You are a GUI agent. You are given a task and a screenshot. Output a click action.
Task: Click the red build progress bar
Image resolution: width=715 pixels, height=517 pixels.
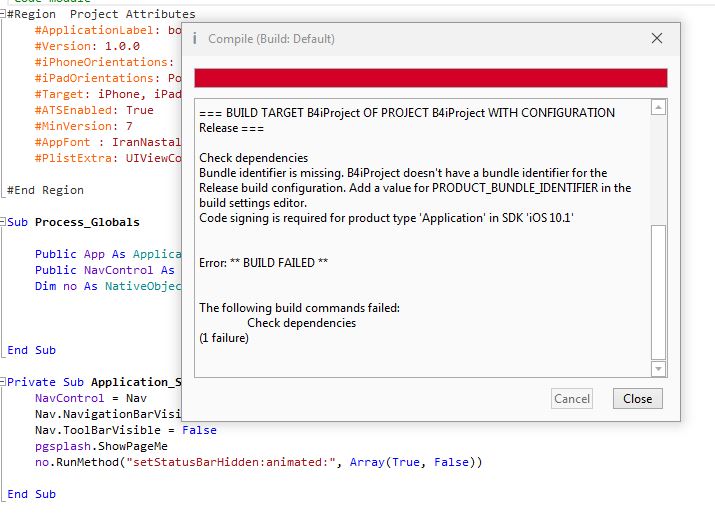tap(430, 78)
